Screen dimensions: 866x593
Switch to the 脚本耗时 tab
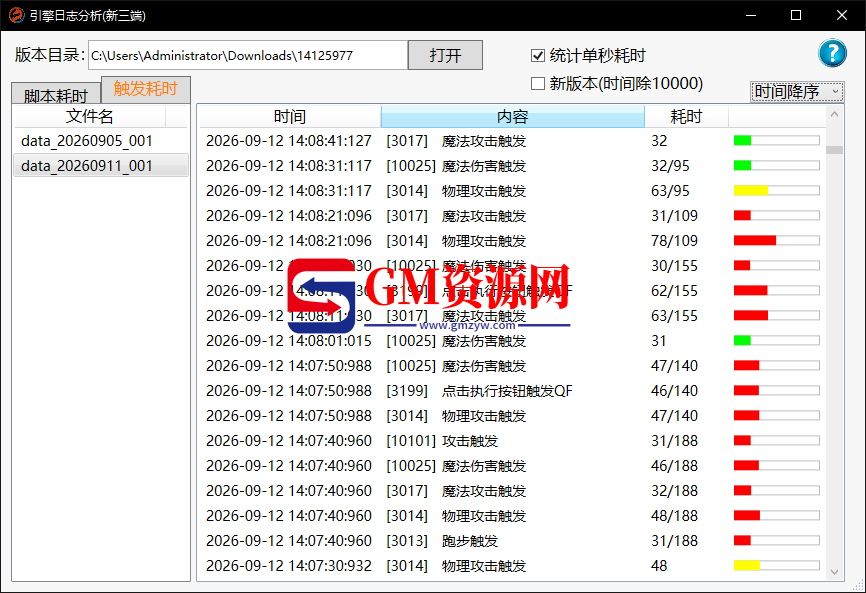point(56,95)
